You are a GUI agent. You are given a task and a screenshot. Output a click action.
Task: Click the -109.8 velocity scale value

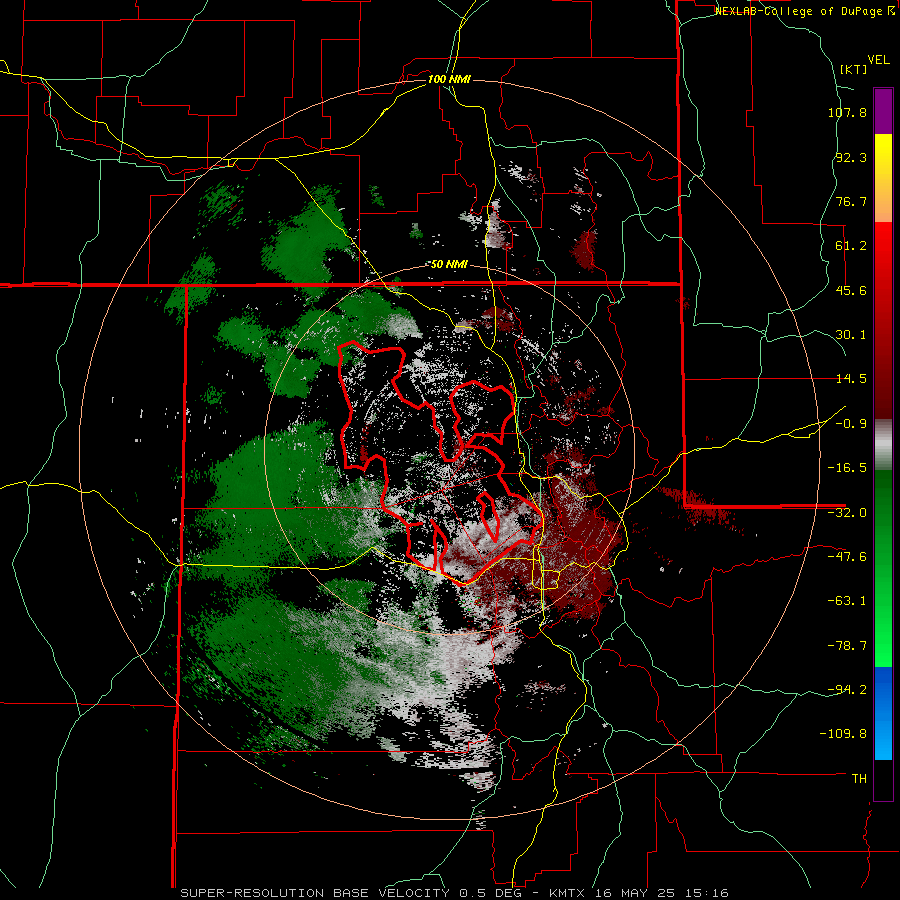pyautogui.click(x=843, y=734)
